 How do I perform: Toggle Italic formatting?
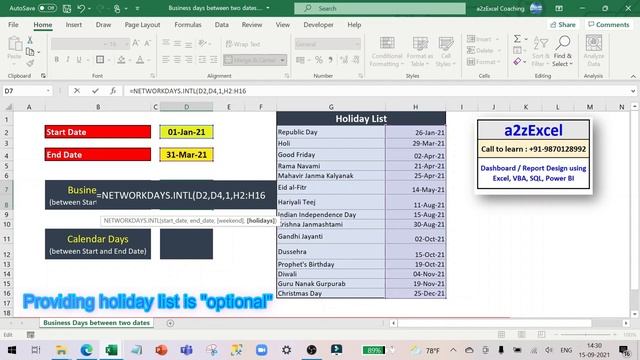[x=68, y=60]
